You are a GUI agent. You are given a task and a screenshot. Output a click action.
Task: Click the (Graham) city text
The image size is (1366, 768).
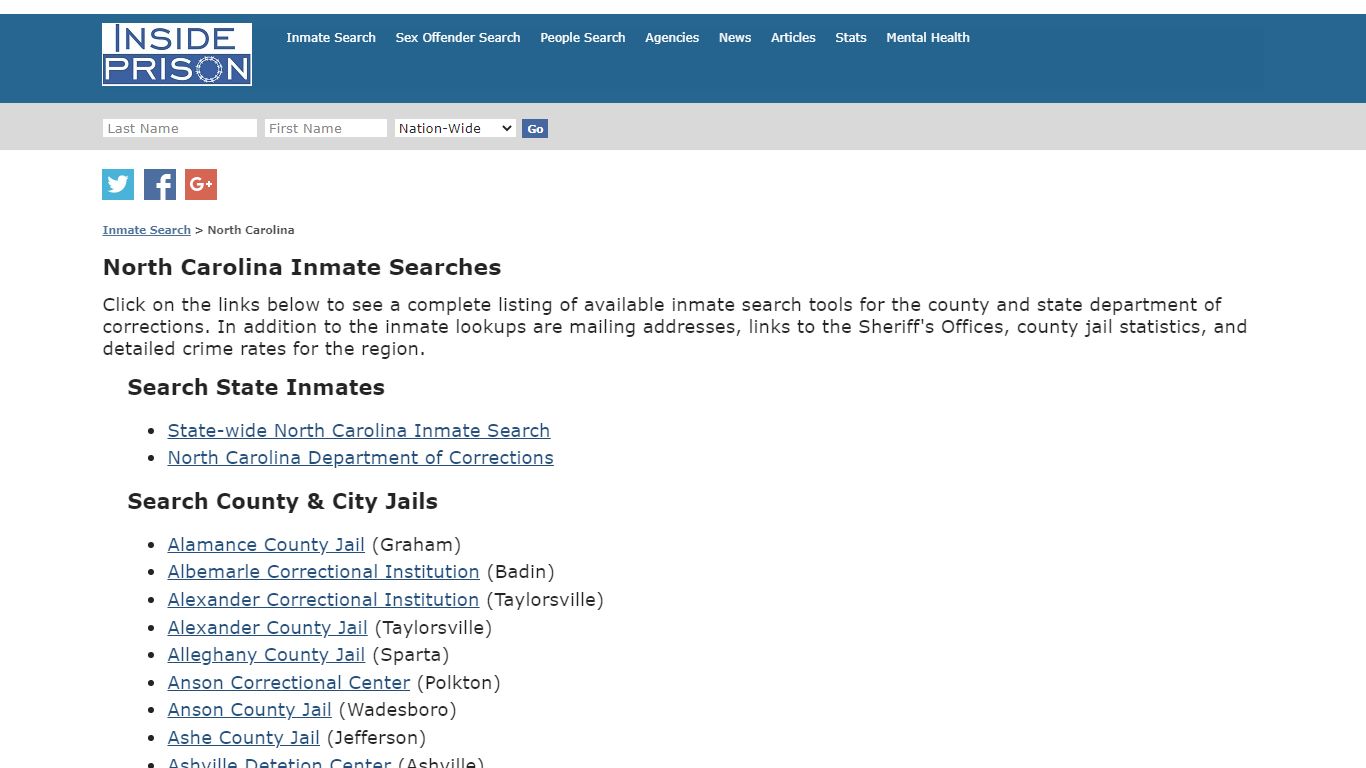[x=416, y=544]
